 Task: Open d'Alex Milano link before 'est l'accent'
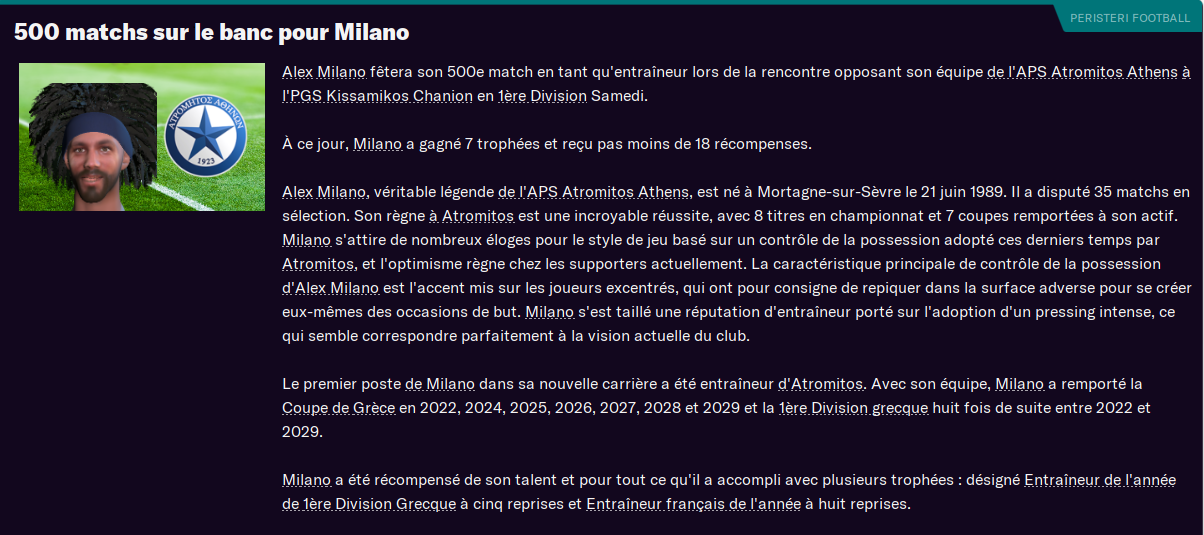coord(330,288)
